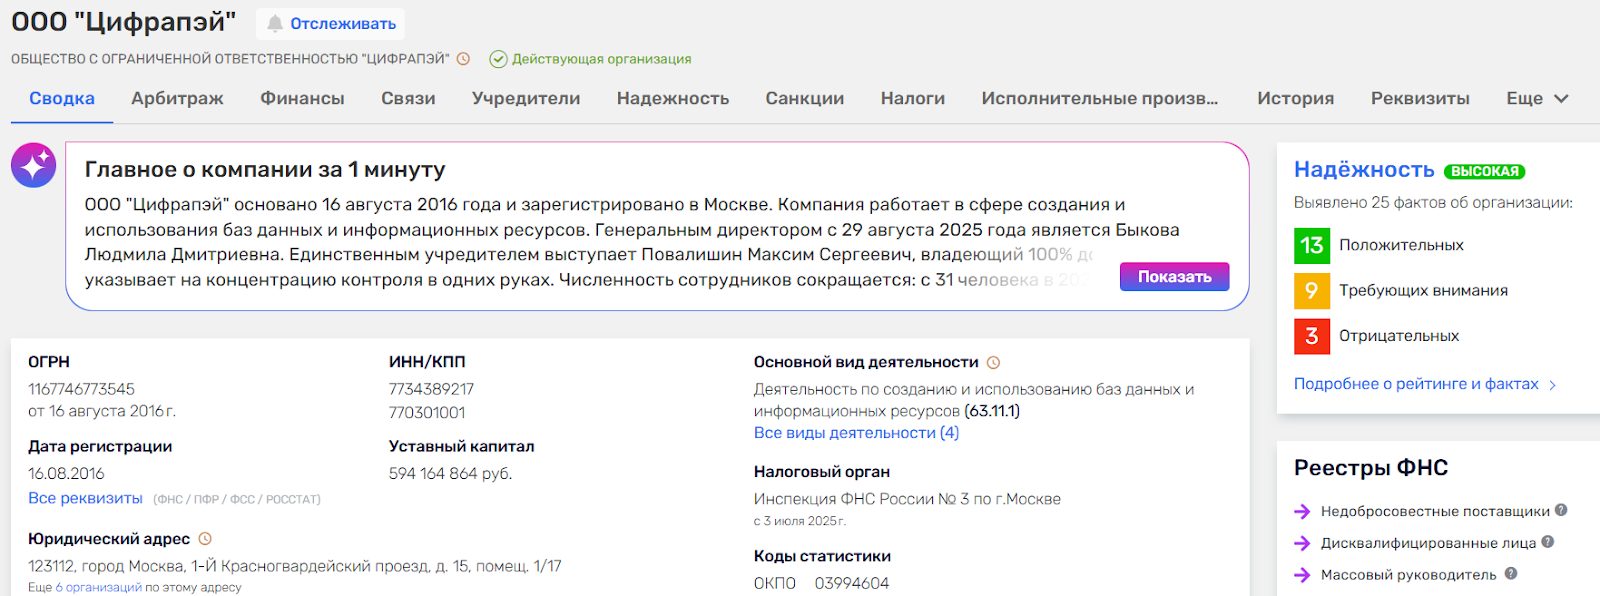Switch to the Финансы tab

click(302, 98)
